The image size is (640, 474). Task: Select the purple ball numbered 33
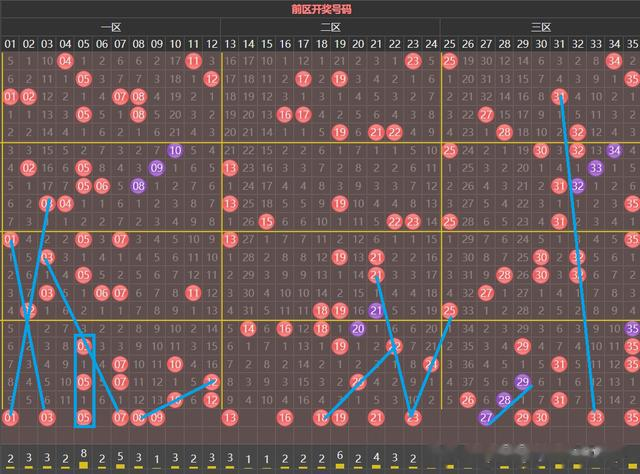click(596, 168)
